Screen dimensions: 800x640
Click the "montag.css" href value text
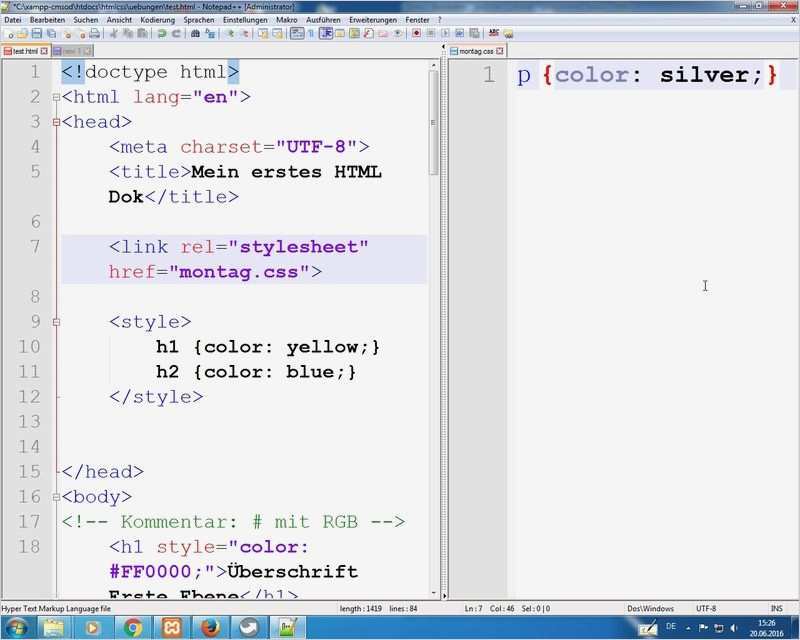click(x=238, y=272)
